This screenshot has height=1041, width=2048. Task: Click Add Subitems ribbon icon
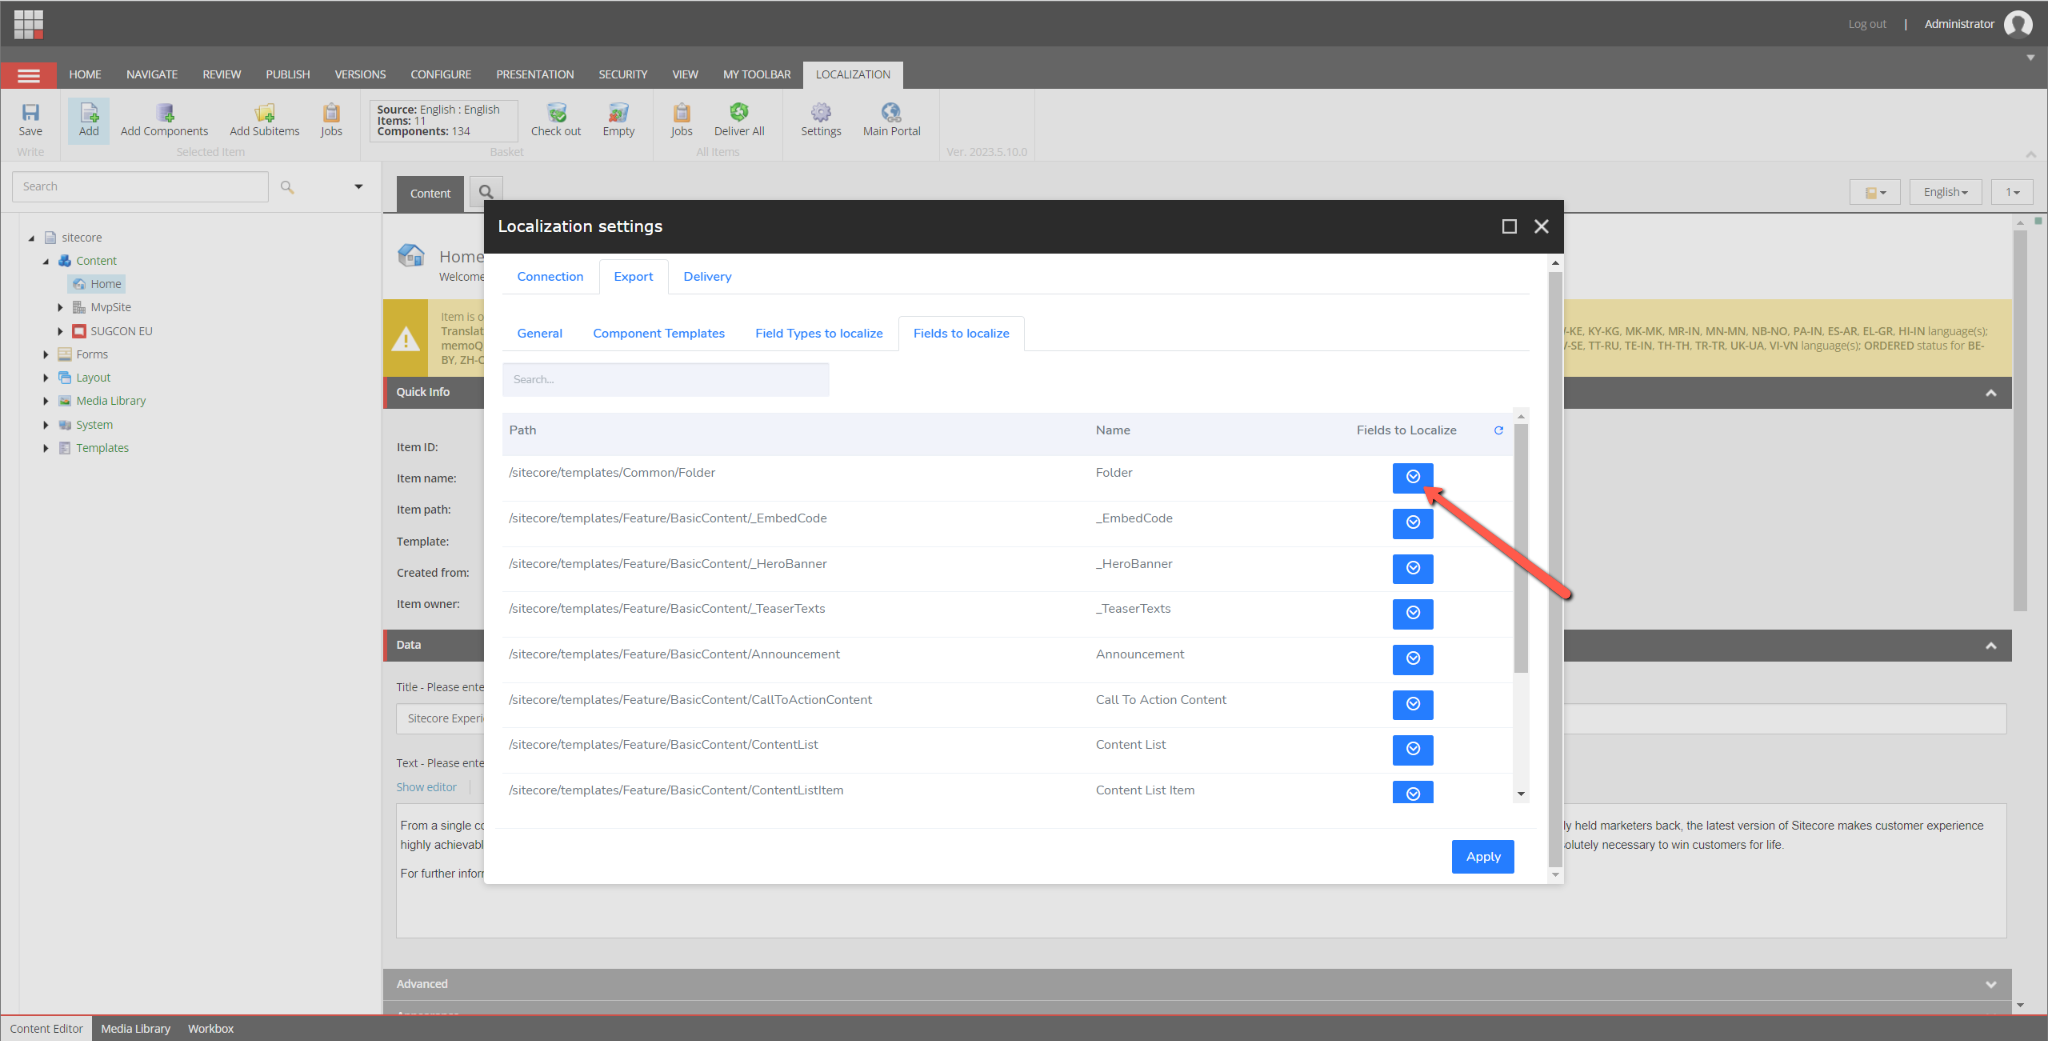(x=264, y=119)
